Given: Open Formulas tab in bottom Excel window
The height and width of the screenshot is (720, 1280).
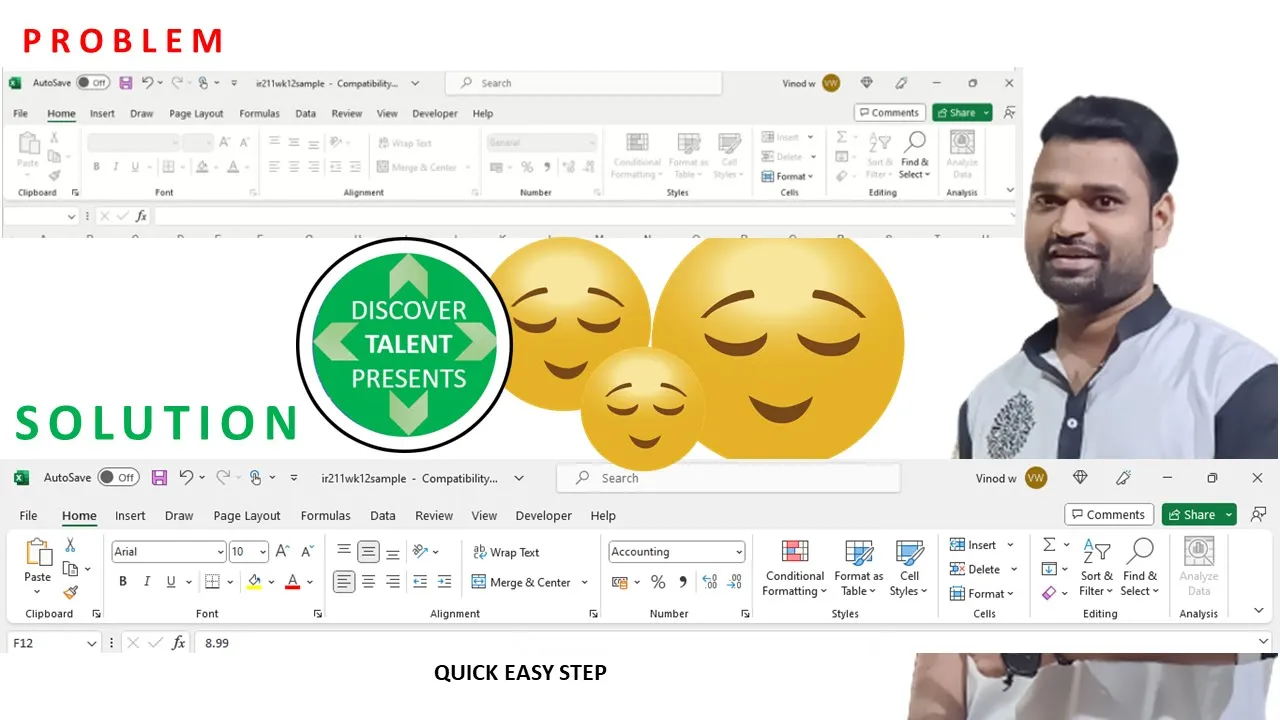Looking at the screenshot, I should (326, 516).
